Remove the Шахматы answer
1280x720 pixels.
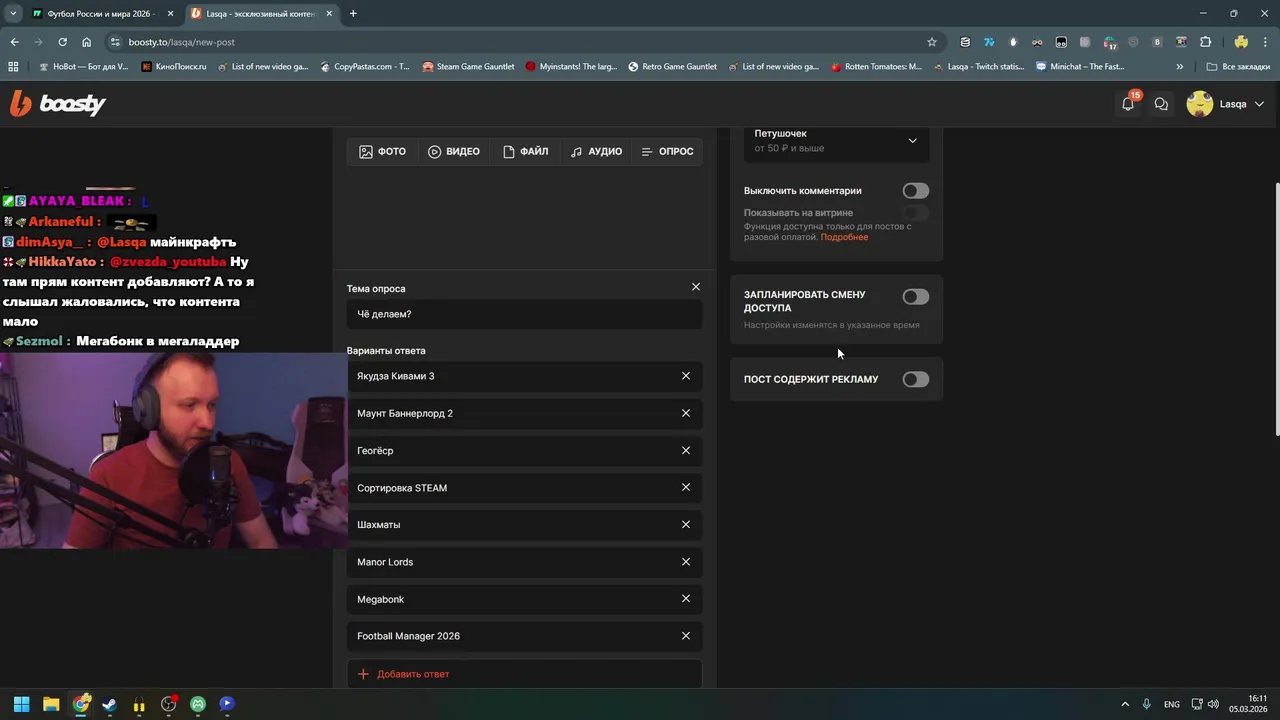tap(686, 524)
